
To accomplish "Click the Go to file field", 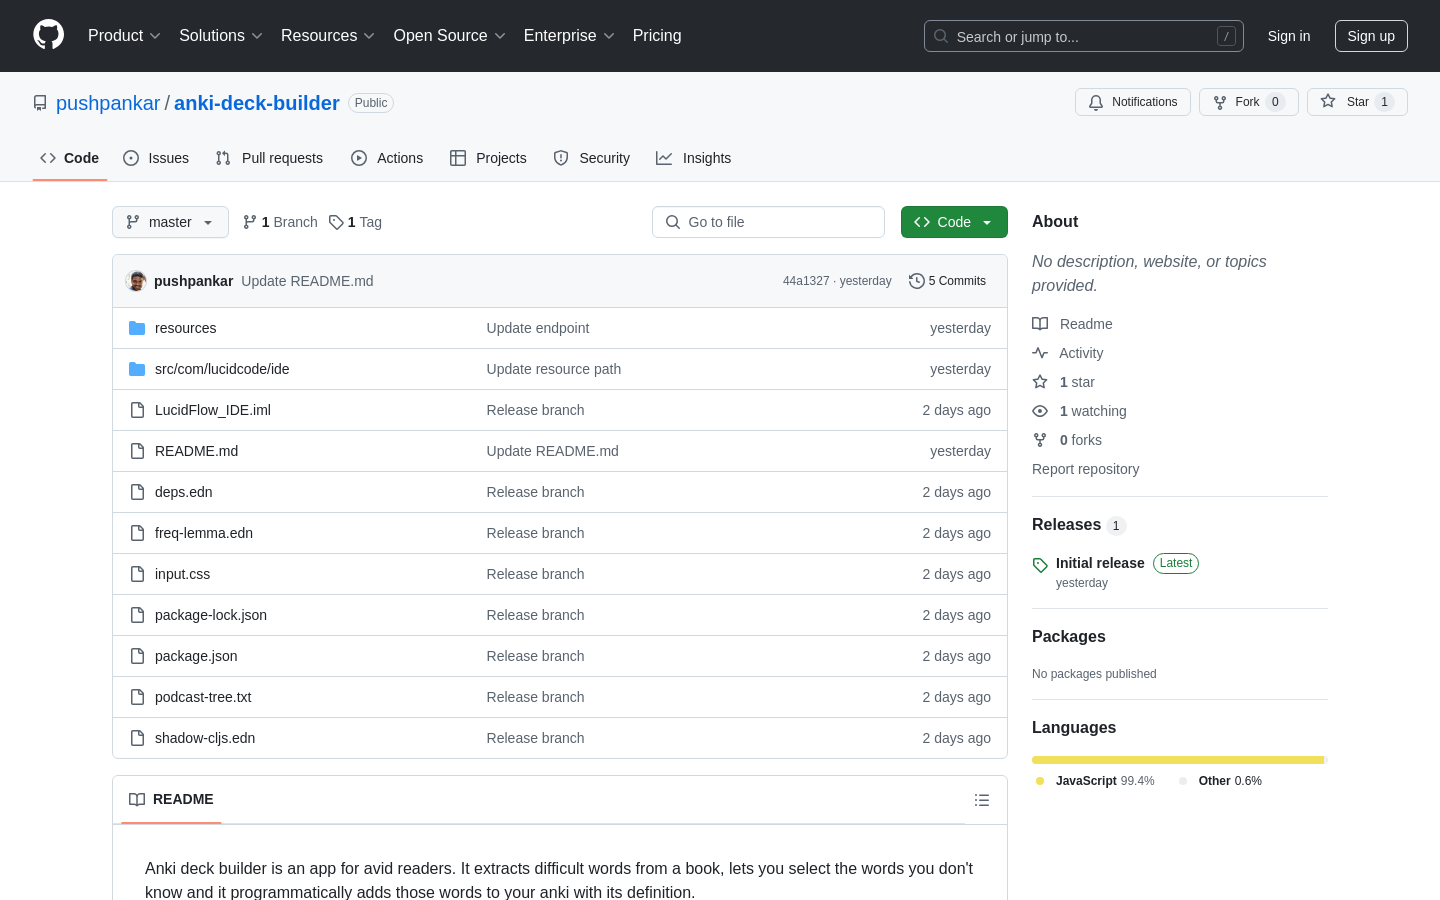I will [768, 222].
